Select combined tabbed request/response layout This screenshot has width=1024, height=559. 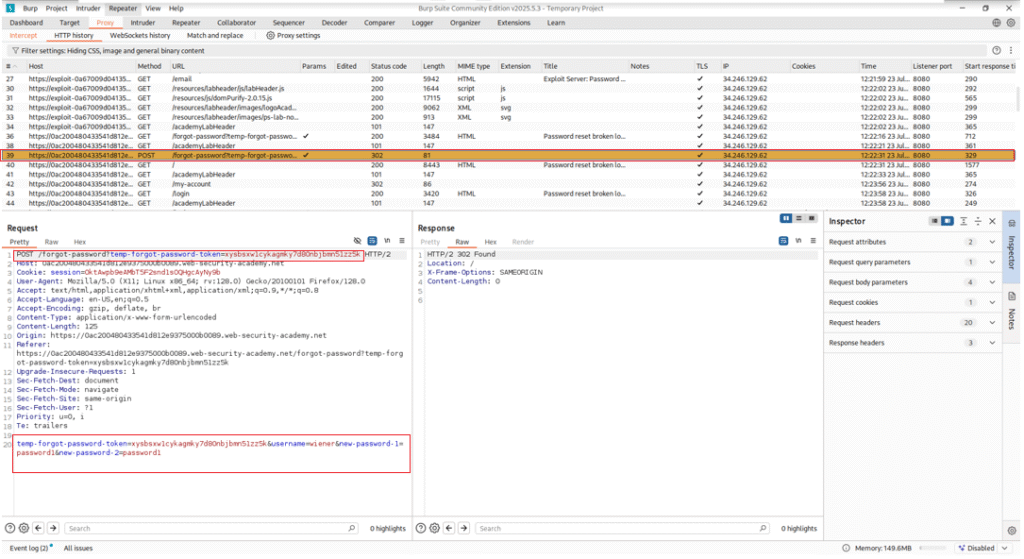[x=812, y=219]
